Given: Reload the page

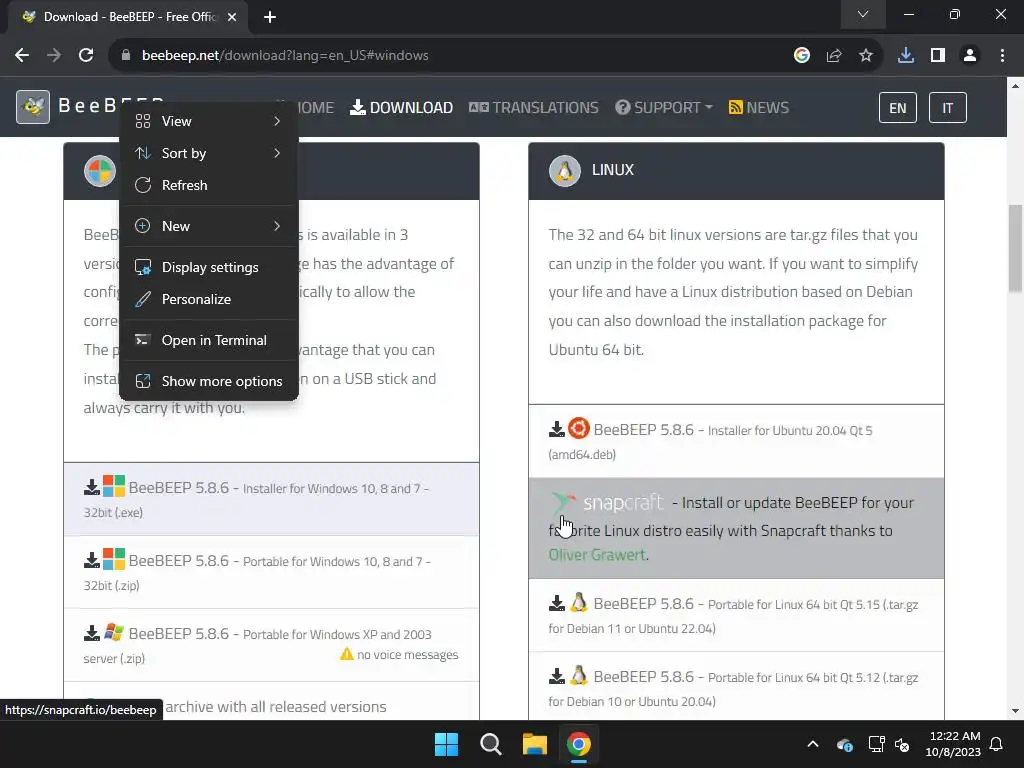Looking at the screenshot, I should tap(86, 56).
